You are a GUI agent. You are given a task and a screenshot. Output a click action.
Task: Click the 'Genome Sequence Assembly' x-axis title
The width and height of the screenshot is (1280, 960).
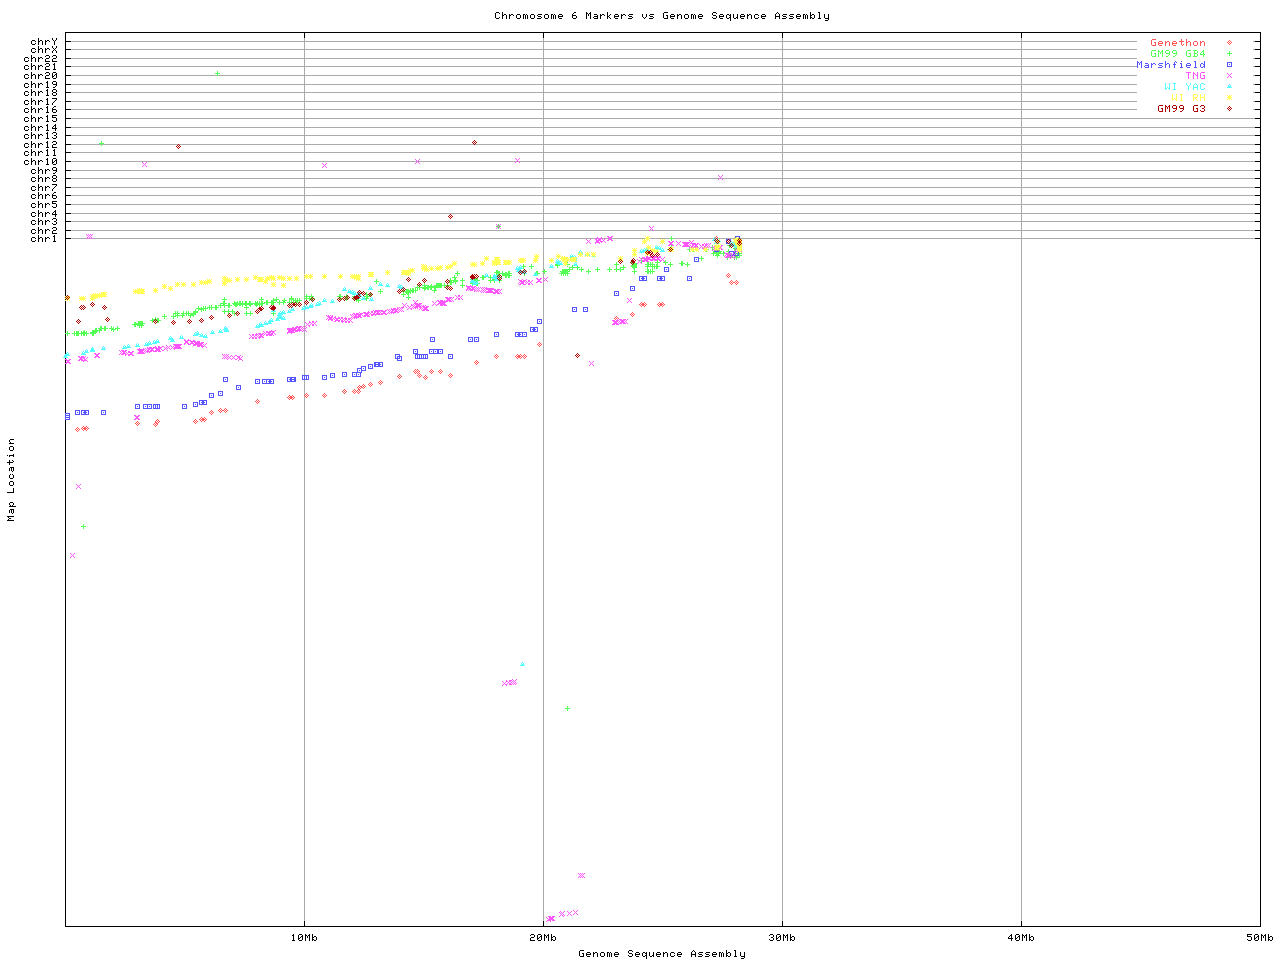coord(661,954)
